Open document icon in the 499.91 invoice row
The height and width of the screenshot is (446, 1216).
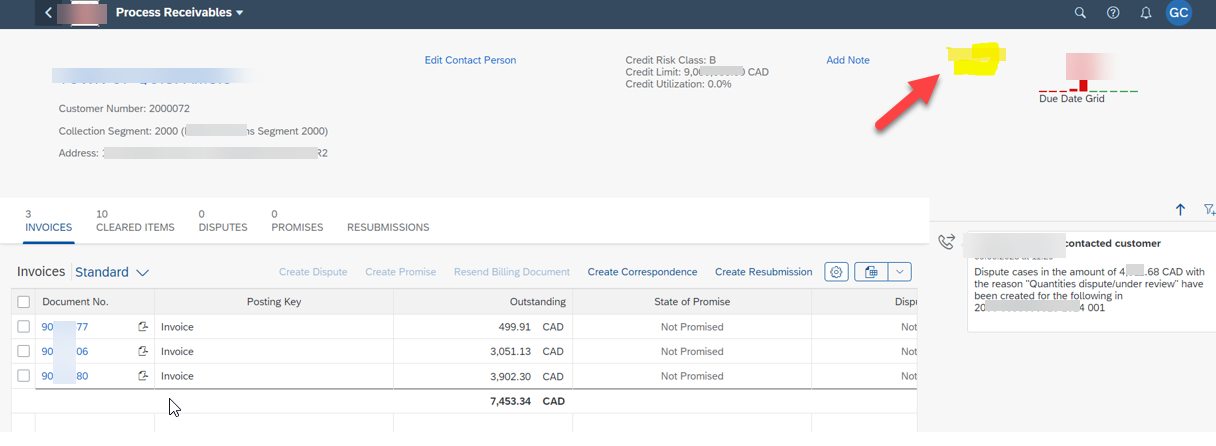pyautogui.click(x=143, y=327)
